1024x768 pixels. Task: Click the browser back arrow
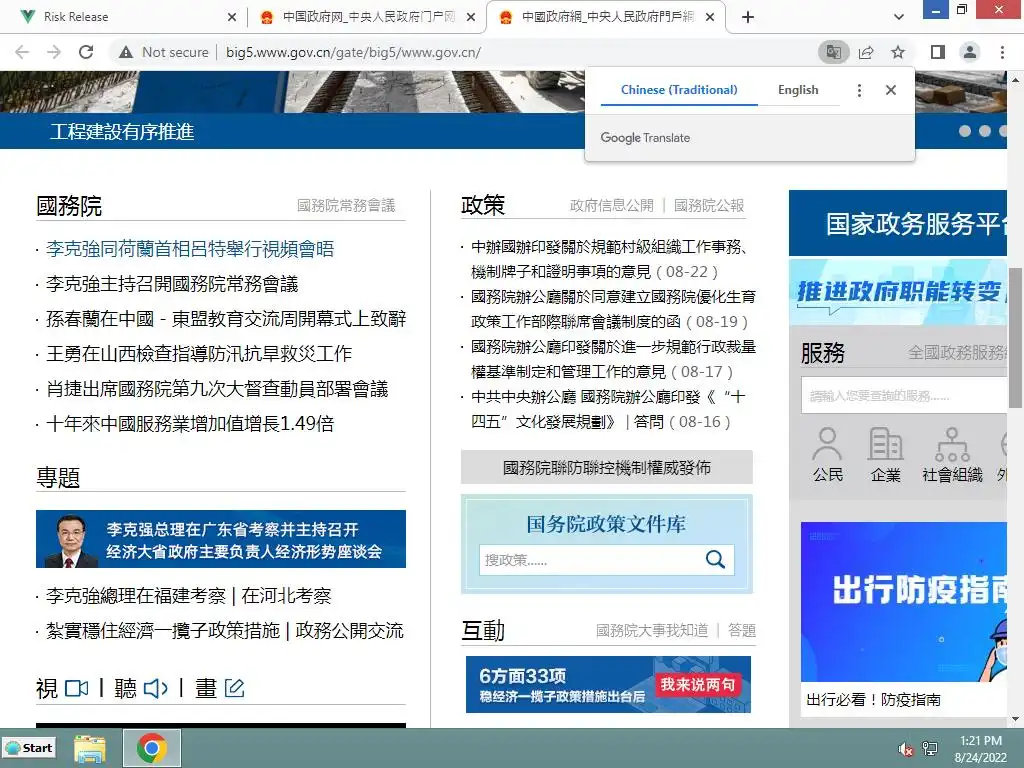click(22, 52)
